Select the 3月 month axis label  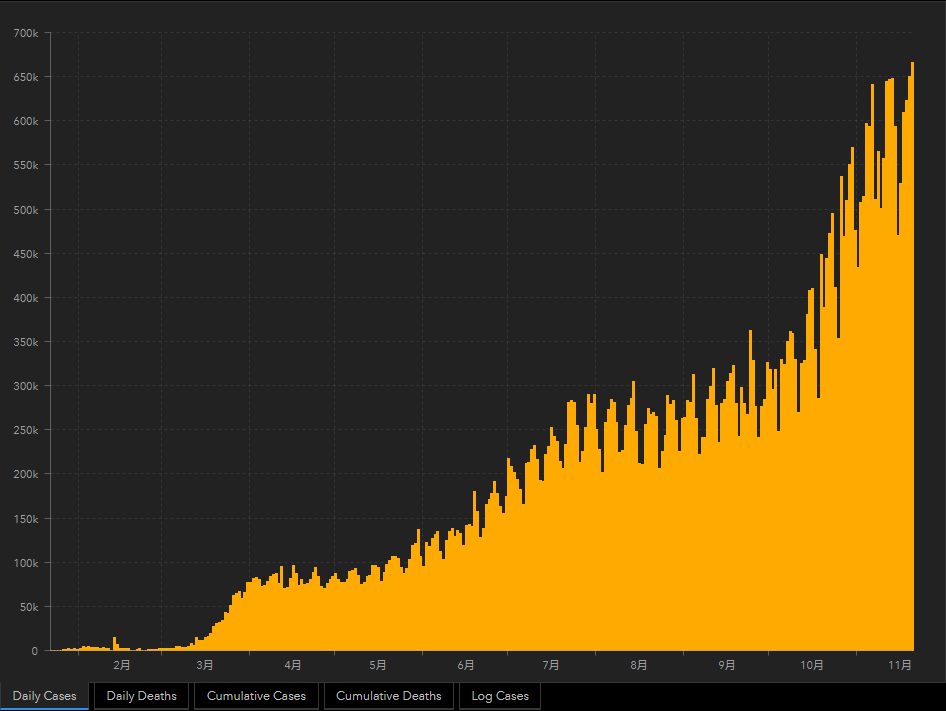205,665
